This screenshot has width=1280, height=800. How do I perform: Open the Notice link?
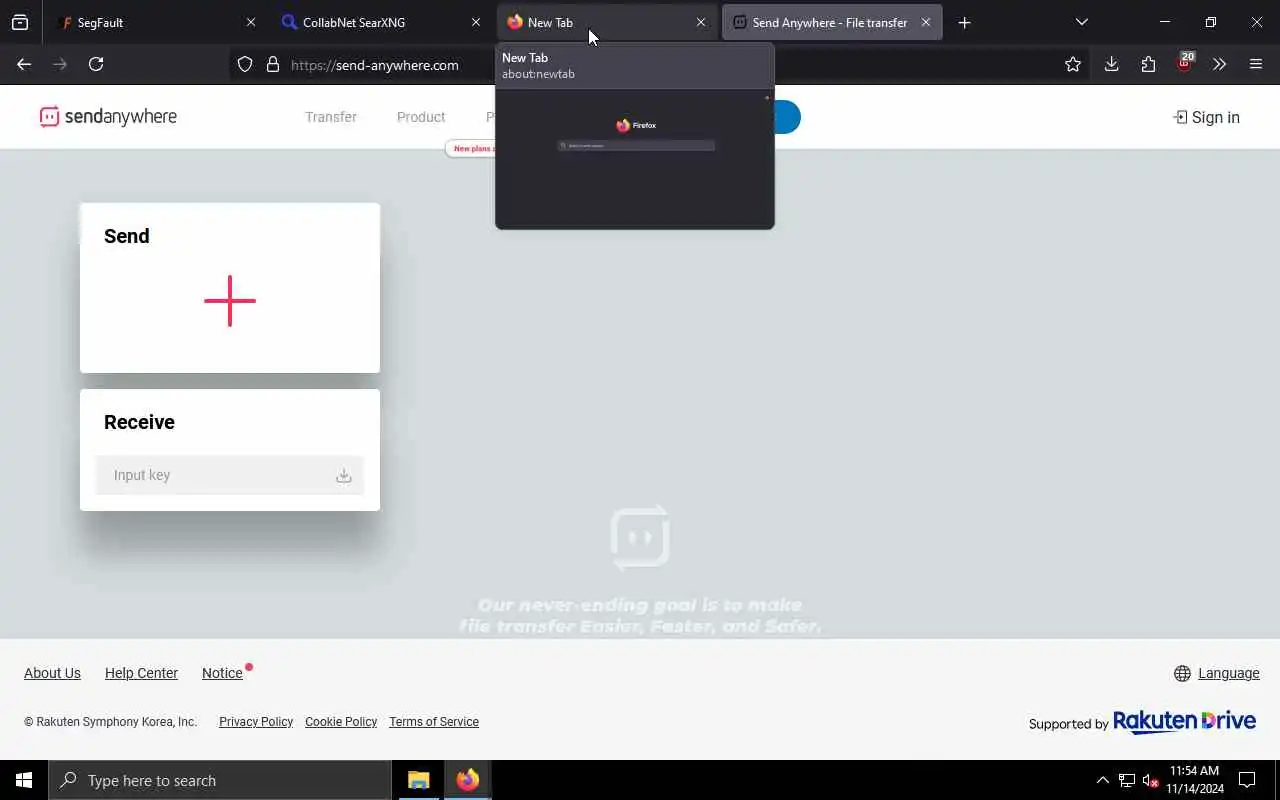pyautogui.click(x=222, y=673)
